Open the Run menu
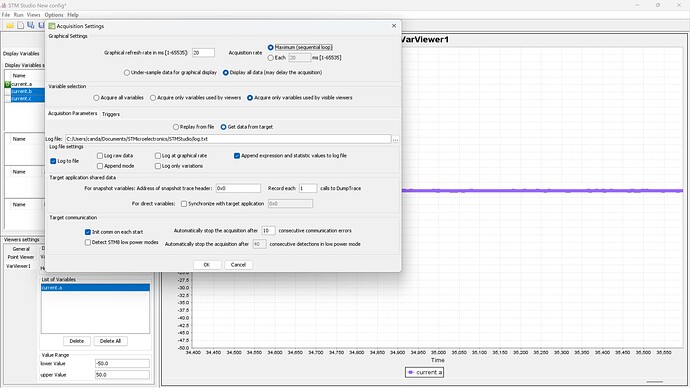 18,15
